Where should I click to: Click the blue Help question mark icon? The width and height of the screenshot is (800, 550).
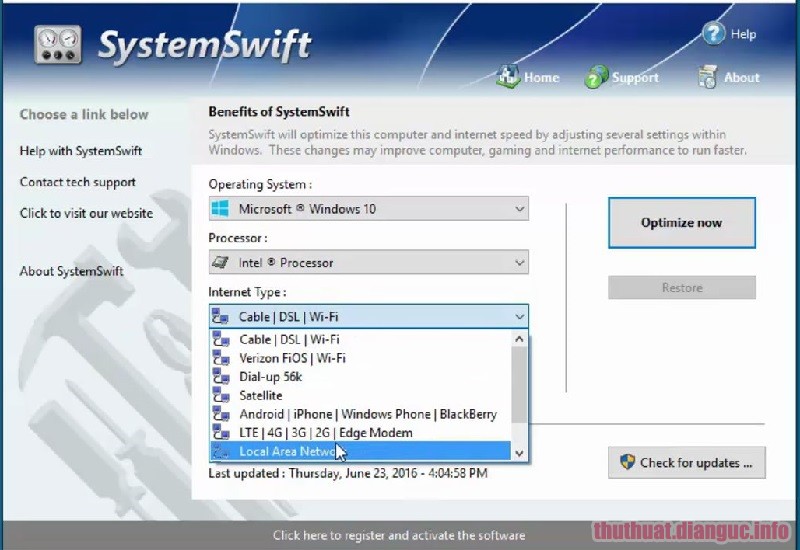click(x=713, y=34)
